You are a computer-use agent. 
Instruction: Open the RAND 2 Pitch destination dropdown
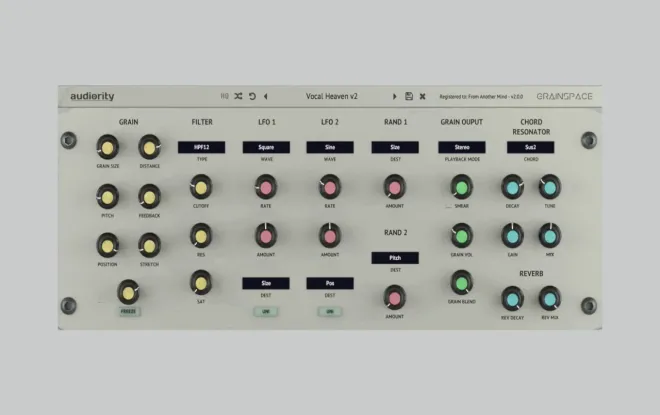pos(395,258)
